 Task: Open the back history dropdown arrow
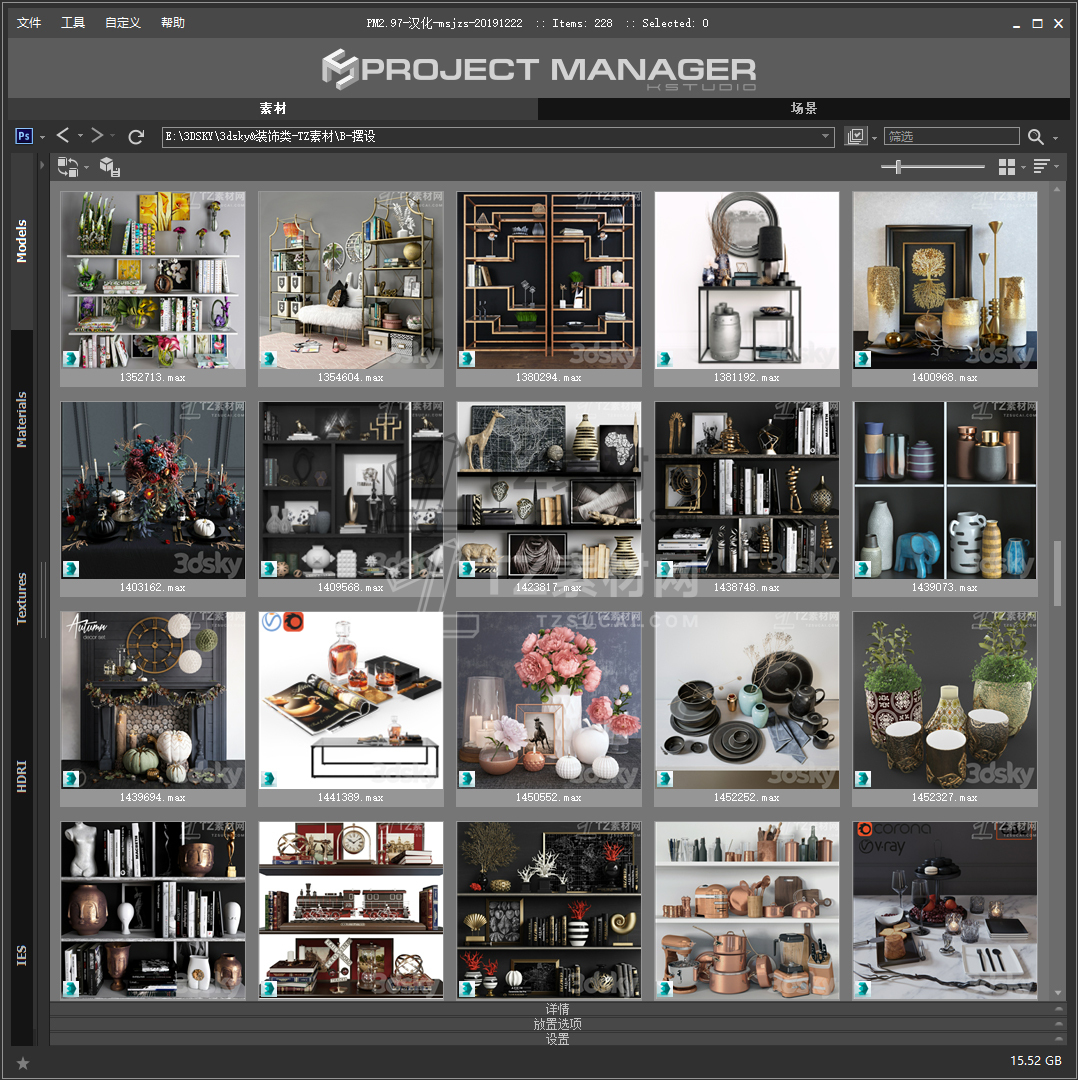(x=81, y=136)
